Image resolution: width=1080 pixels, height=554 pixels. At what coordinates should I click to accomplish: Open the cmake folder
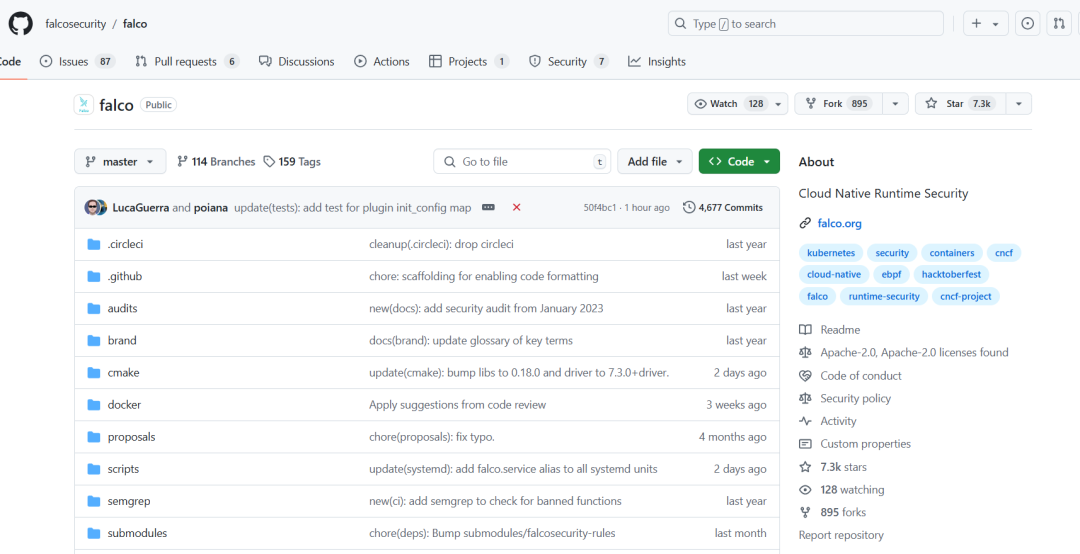[x=124, y=373]
